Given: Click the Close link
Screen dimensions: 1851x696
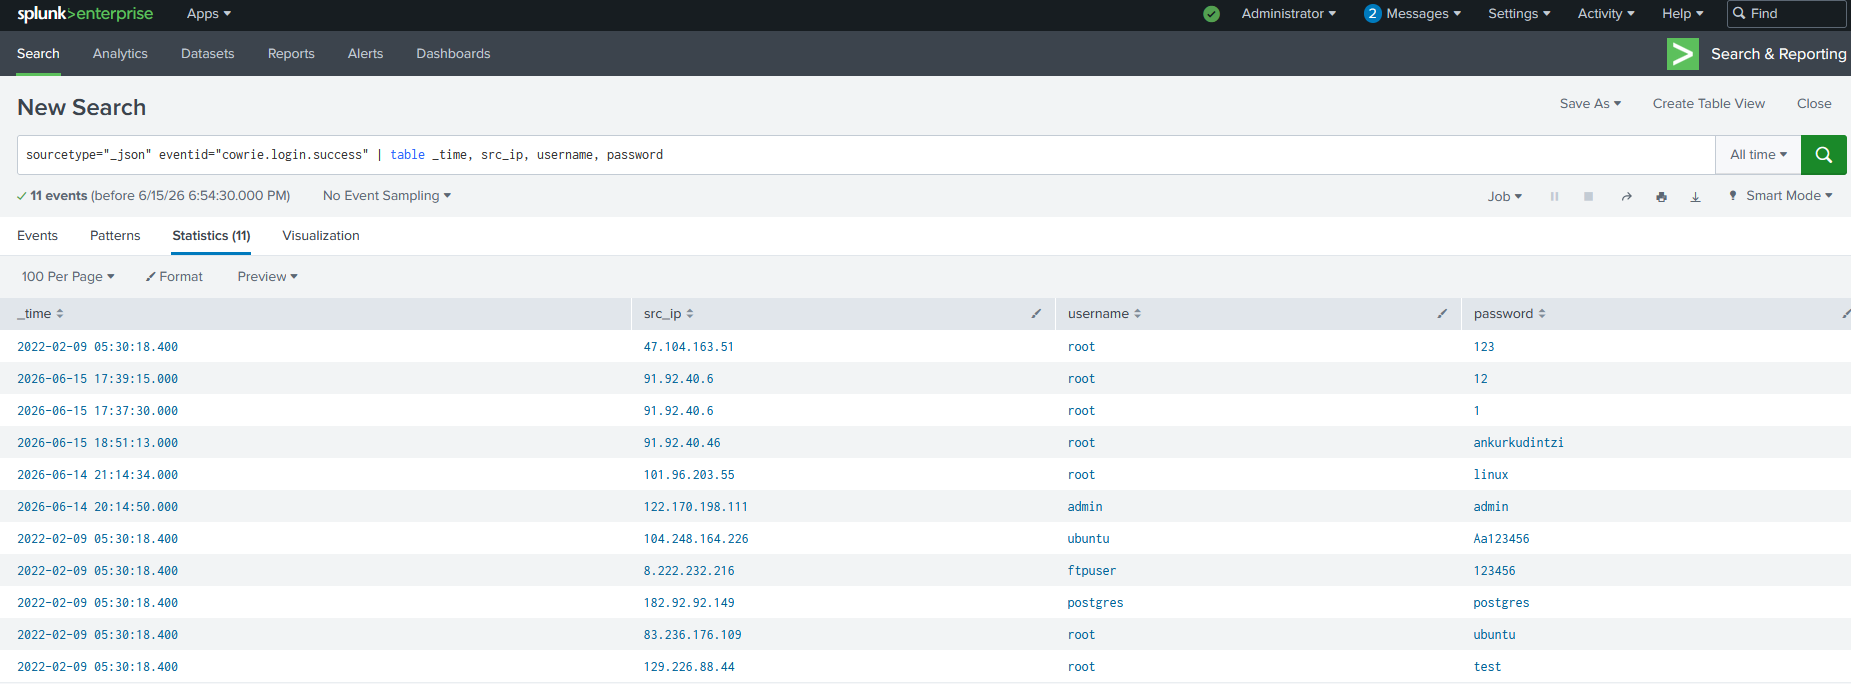Looking at the screenshot, I should pos(1814,104).
